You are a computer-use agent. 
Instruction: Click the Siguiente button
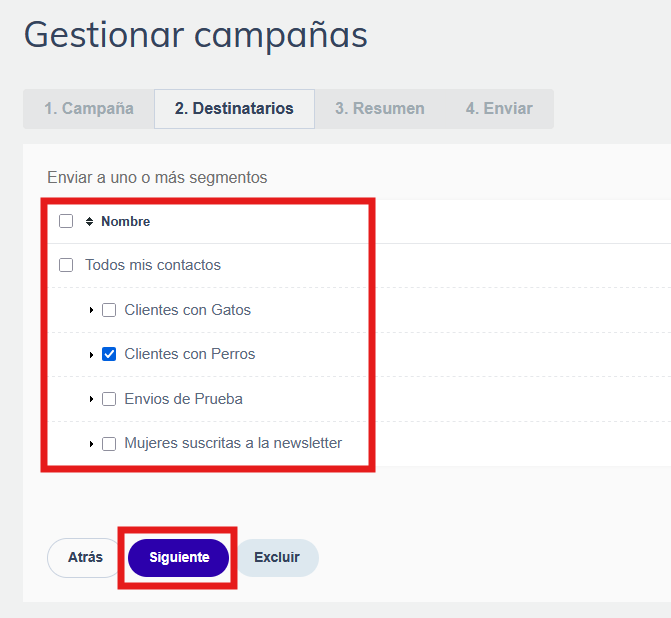click(x=178, y=558)
